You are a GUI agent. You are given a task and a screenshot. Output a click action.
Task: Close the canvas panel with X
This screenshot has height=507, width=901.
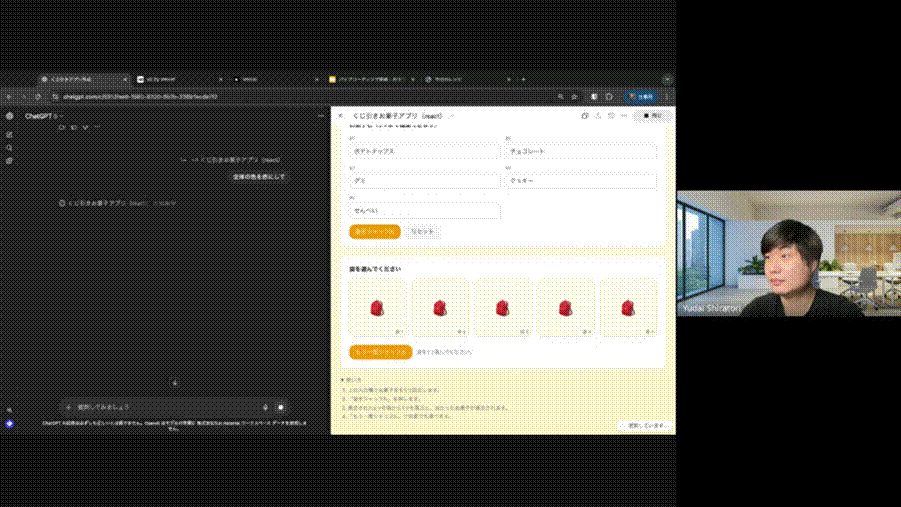340,116
